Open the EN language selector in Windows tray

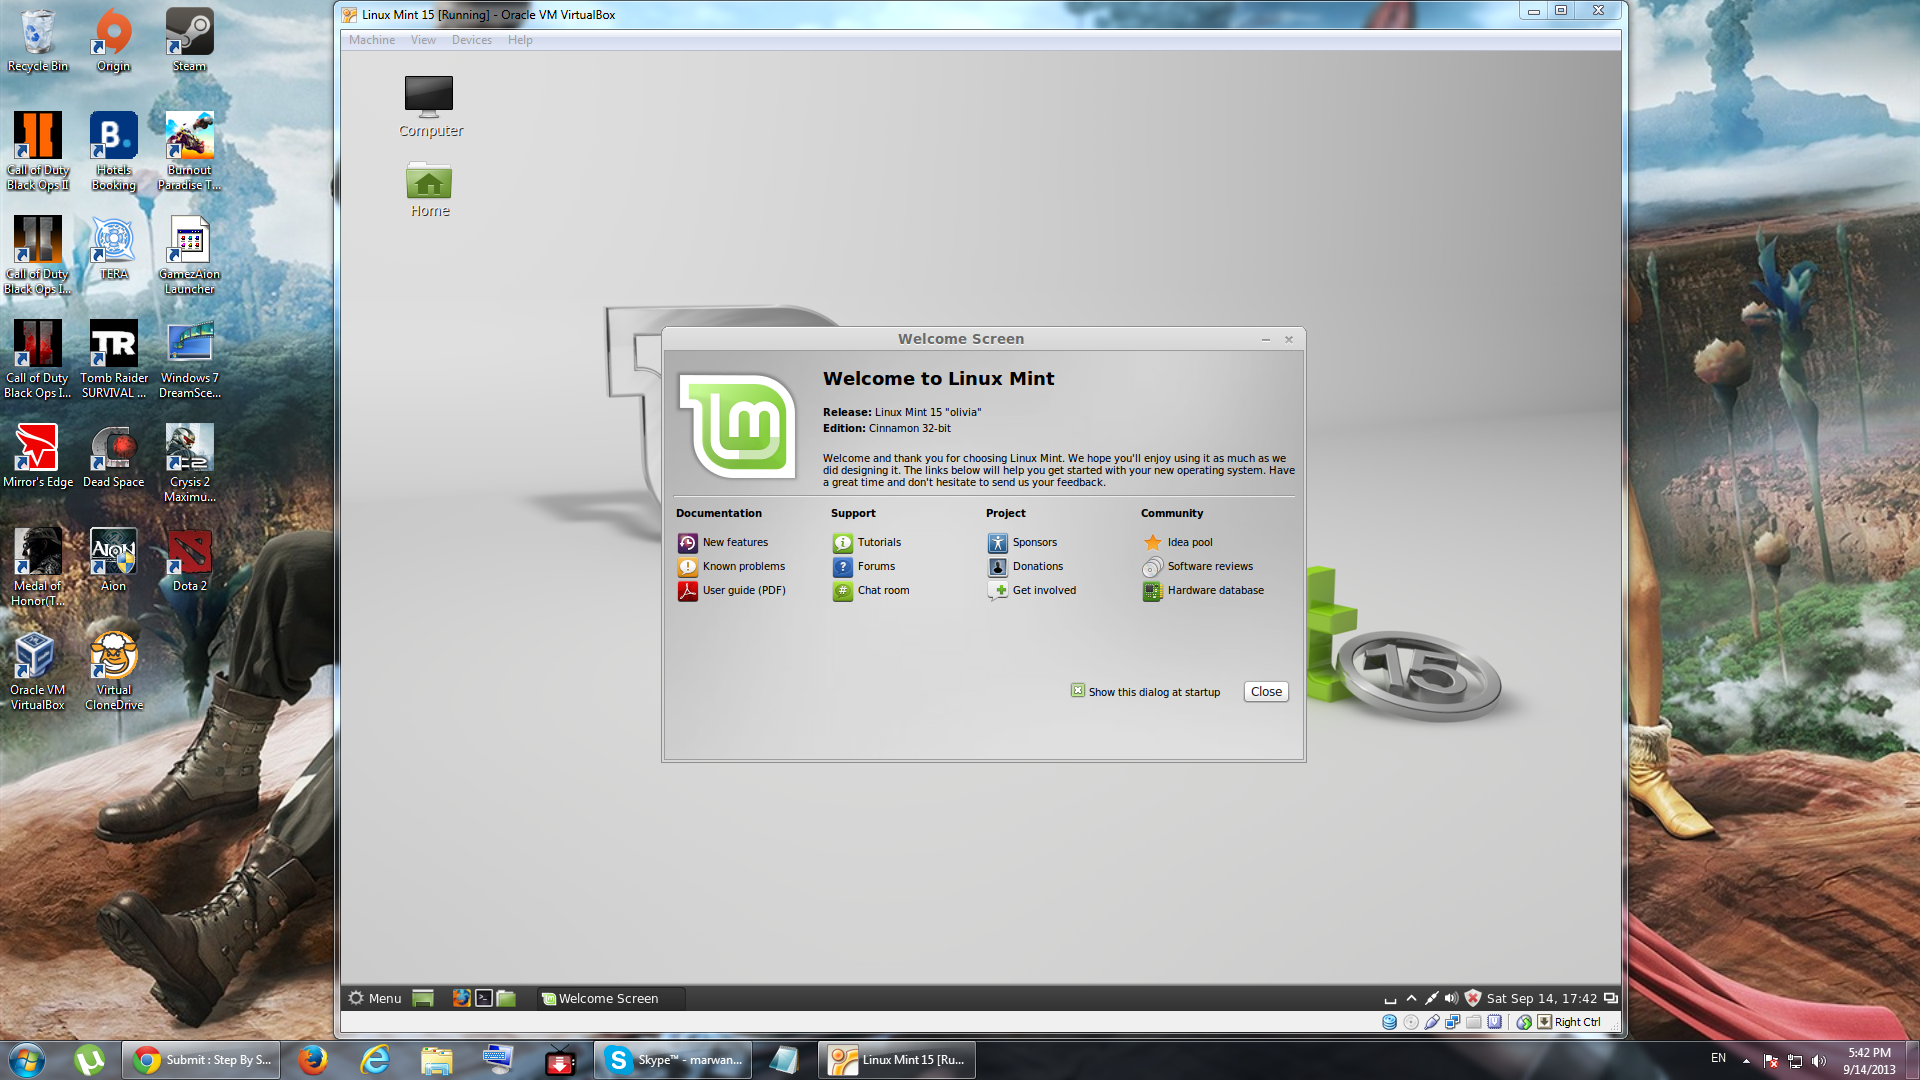[x=1719, y=1058]
